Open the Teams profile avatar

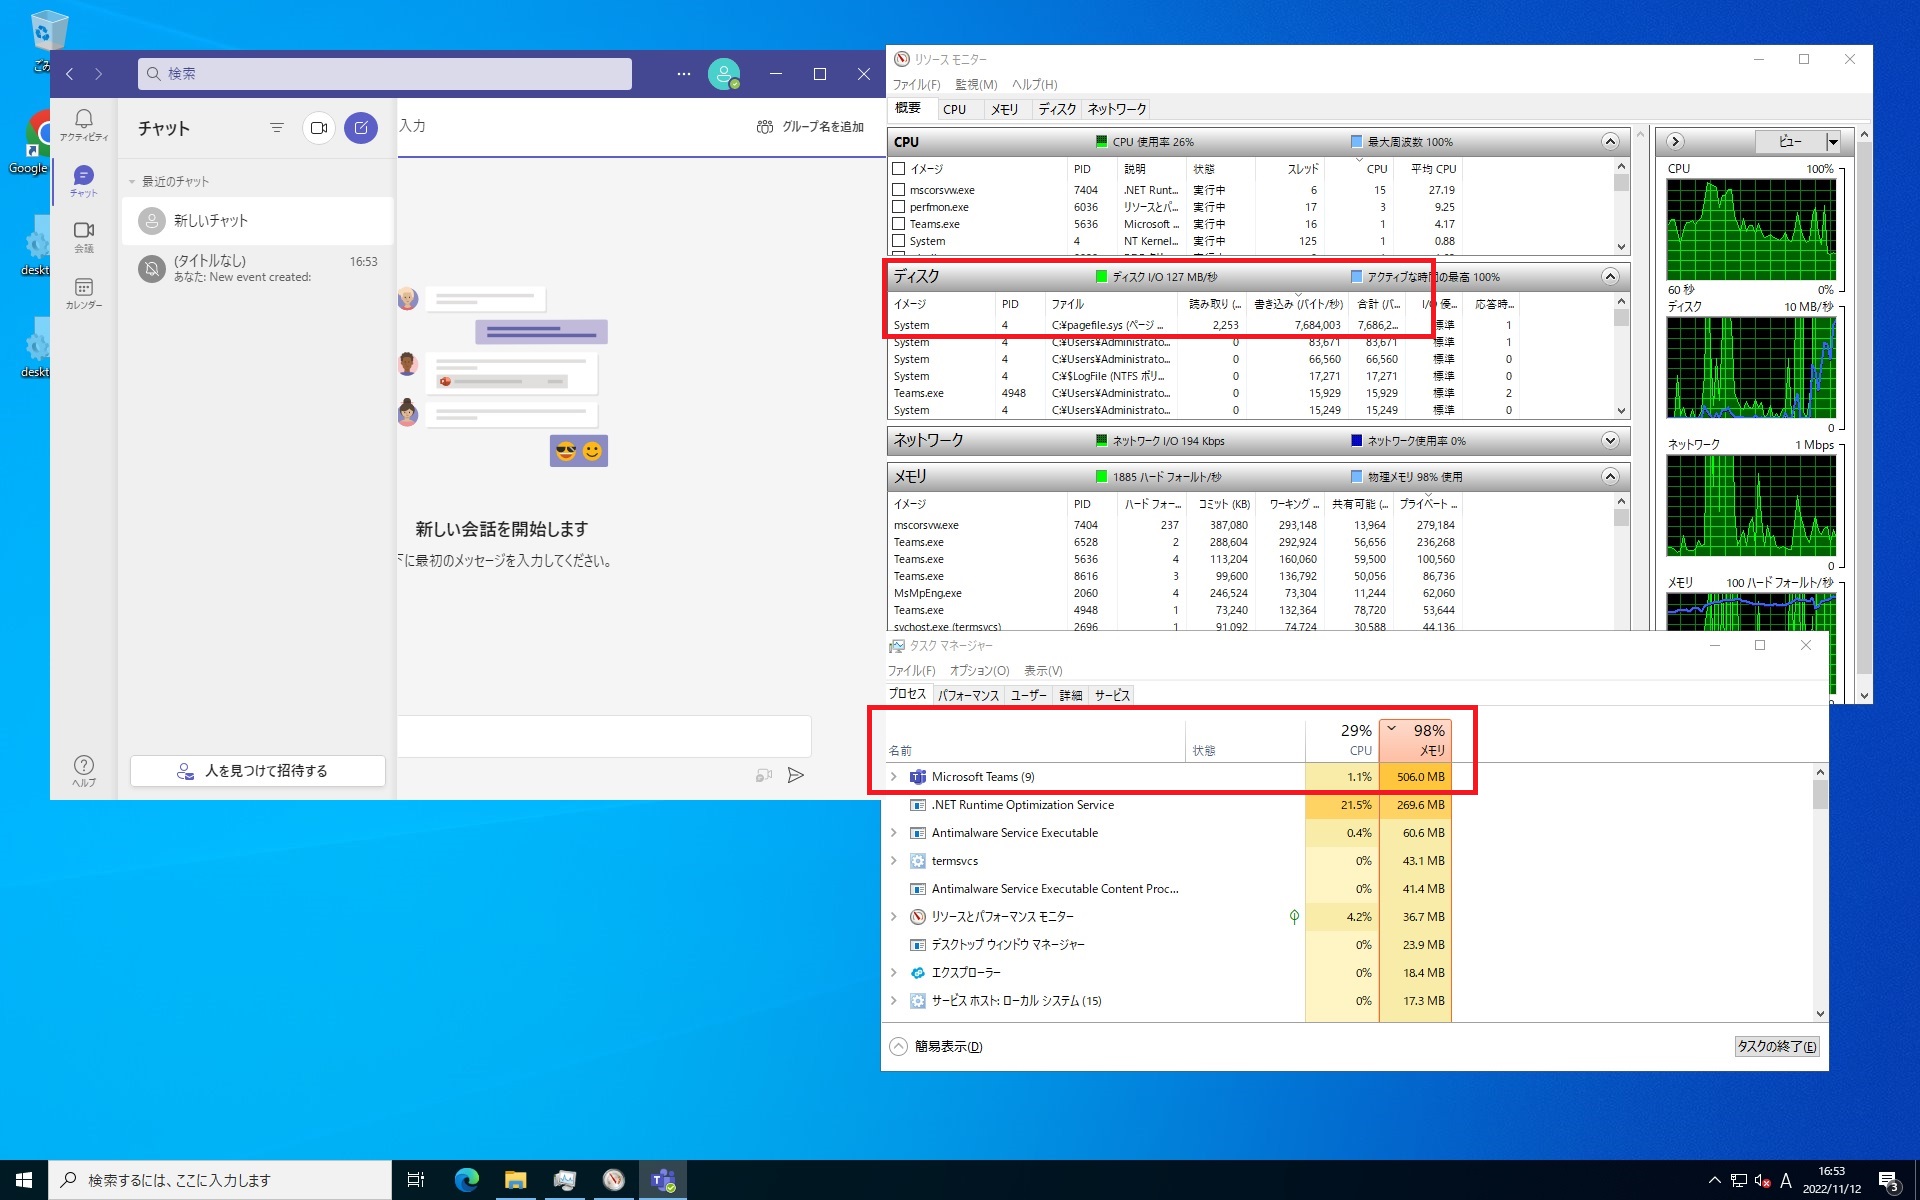pyautogui.click(x=724, y=74)
